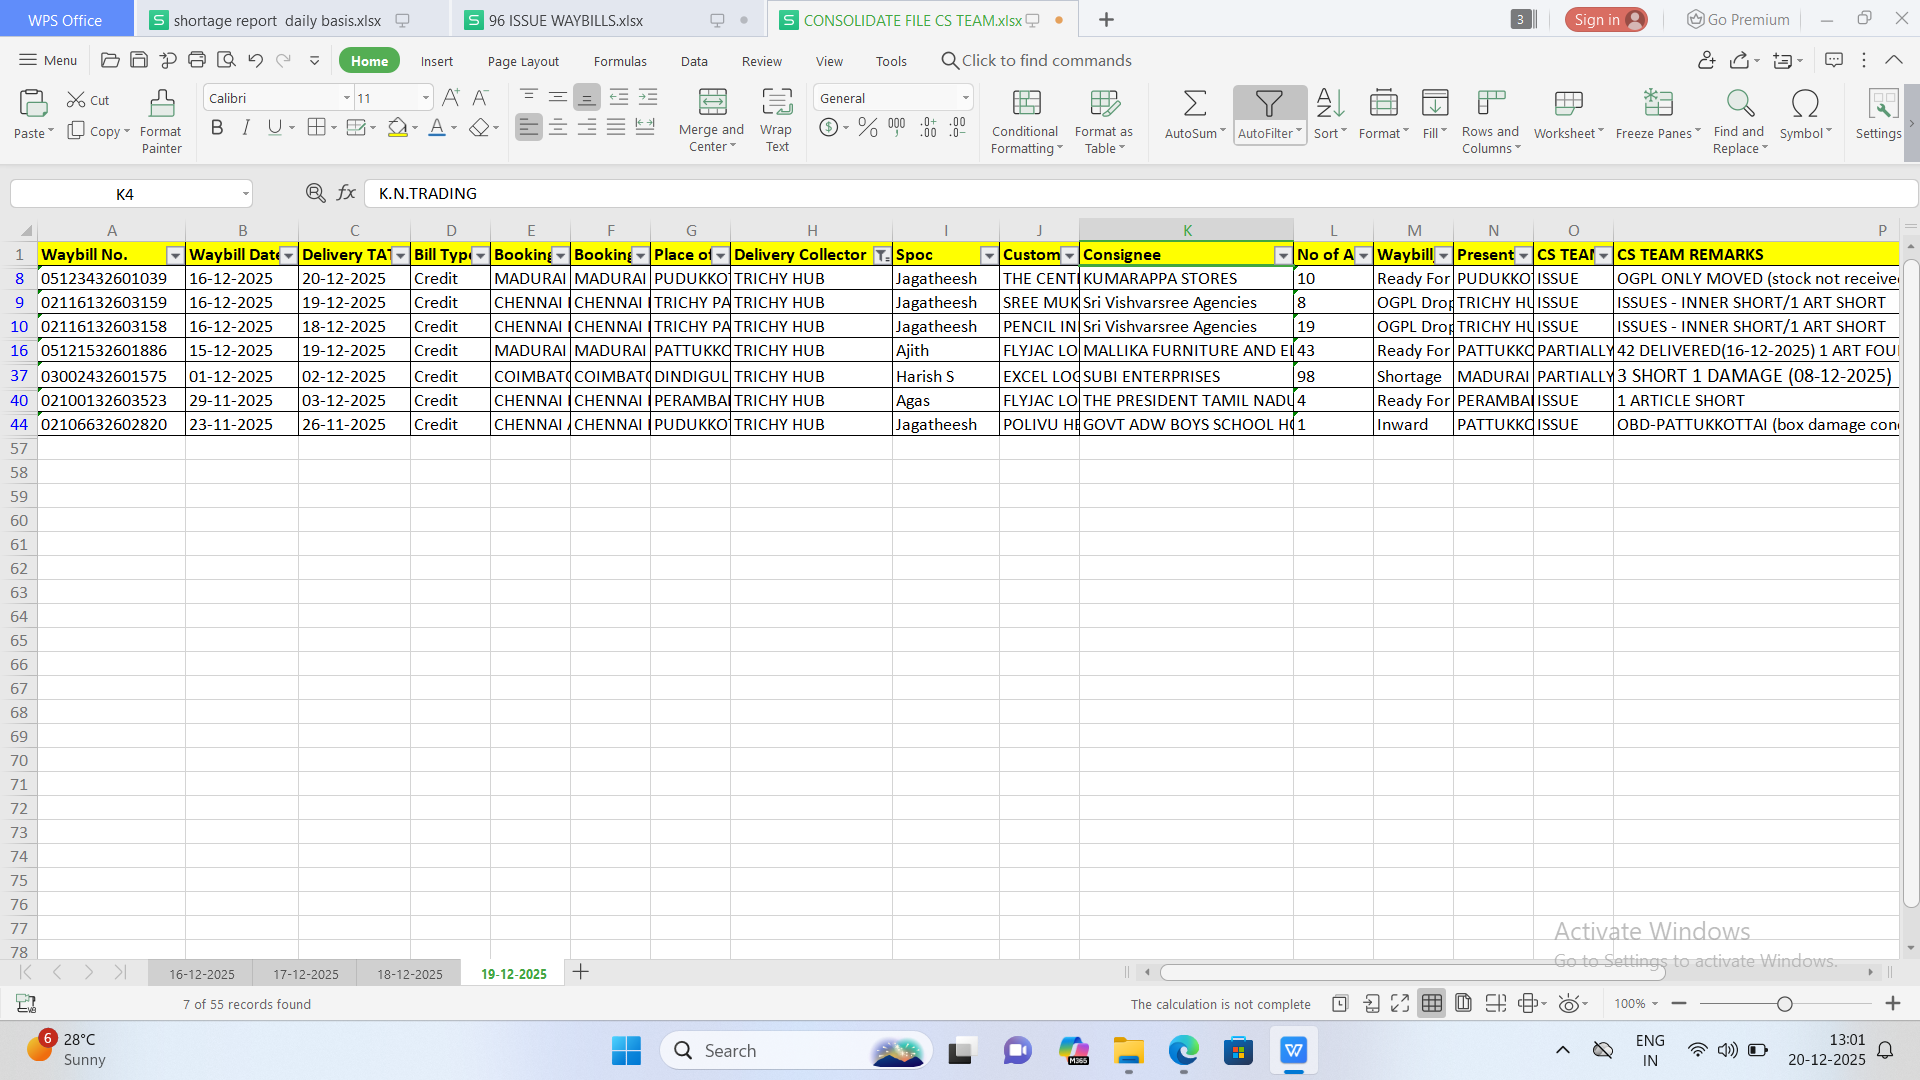The width and height of the screenshot is (1920, 1080).
Task: Open the General number format dropdown
Action: tap(965, 98)
